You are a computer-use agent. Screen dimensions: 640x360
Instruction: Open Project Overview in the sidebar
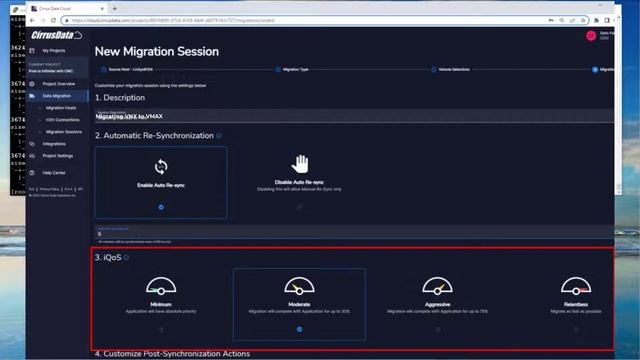pyautogui.click(x=59, y=84)
